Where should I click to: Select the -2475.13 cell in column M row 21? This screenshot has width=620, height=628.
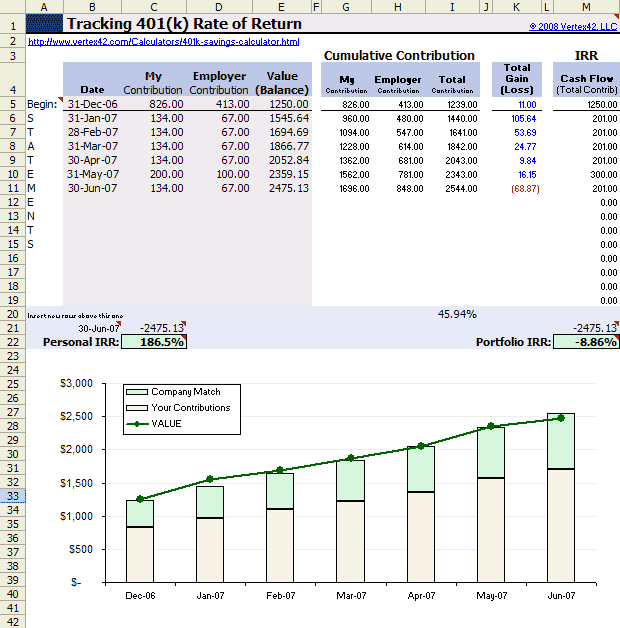tap(586, 328)
